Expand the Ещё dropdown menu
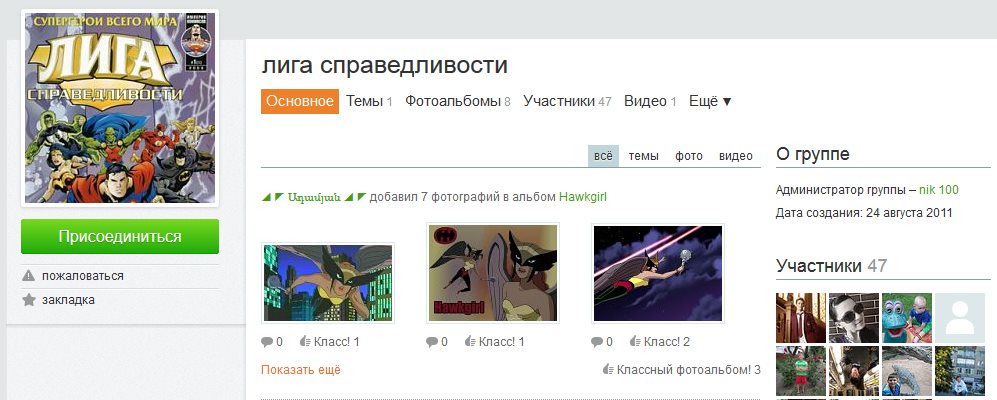The height and width of the screenshot is (400, 997). (x=710, y=101)
